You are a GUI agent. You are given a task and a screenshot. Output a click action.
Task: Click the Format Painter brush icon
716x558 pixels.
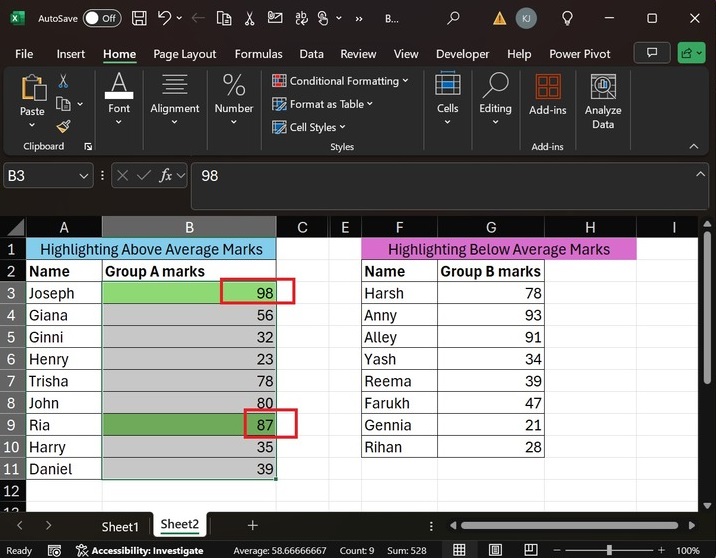pyautogui.click(x=64, y=126)
